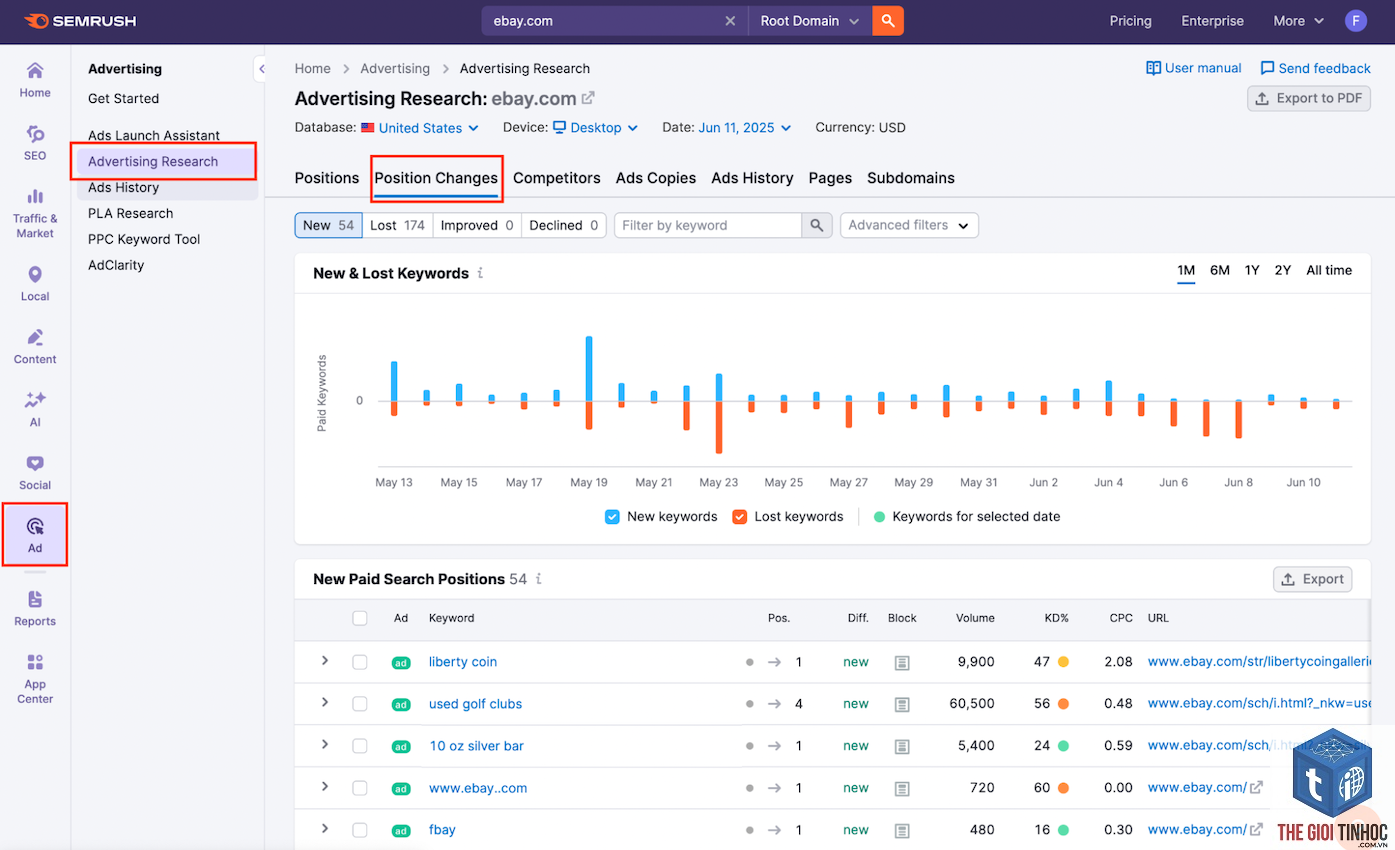Select the Lost 174 filter

tap(397, 225)
